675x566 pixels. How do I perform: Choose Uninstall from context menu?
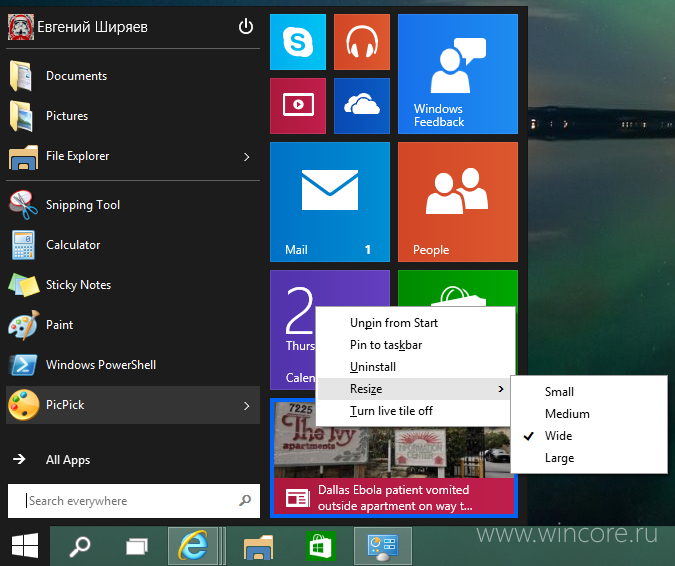(415, 367)
